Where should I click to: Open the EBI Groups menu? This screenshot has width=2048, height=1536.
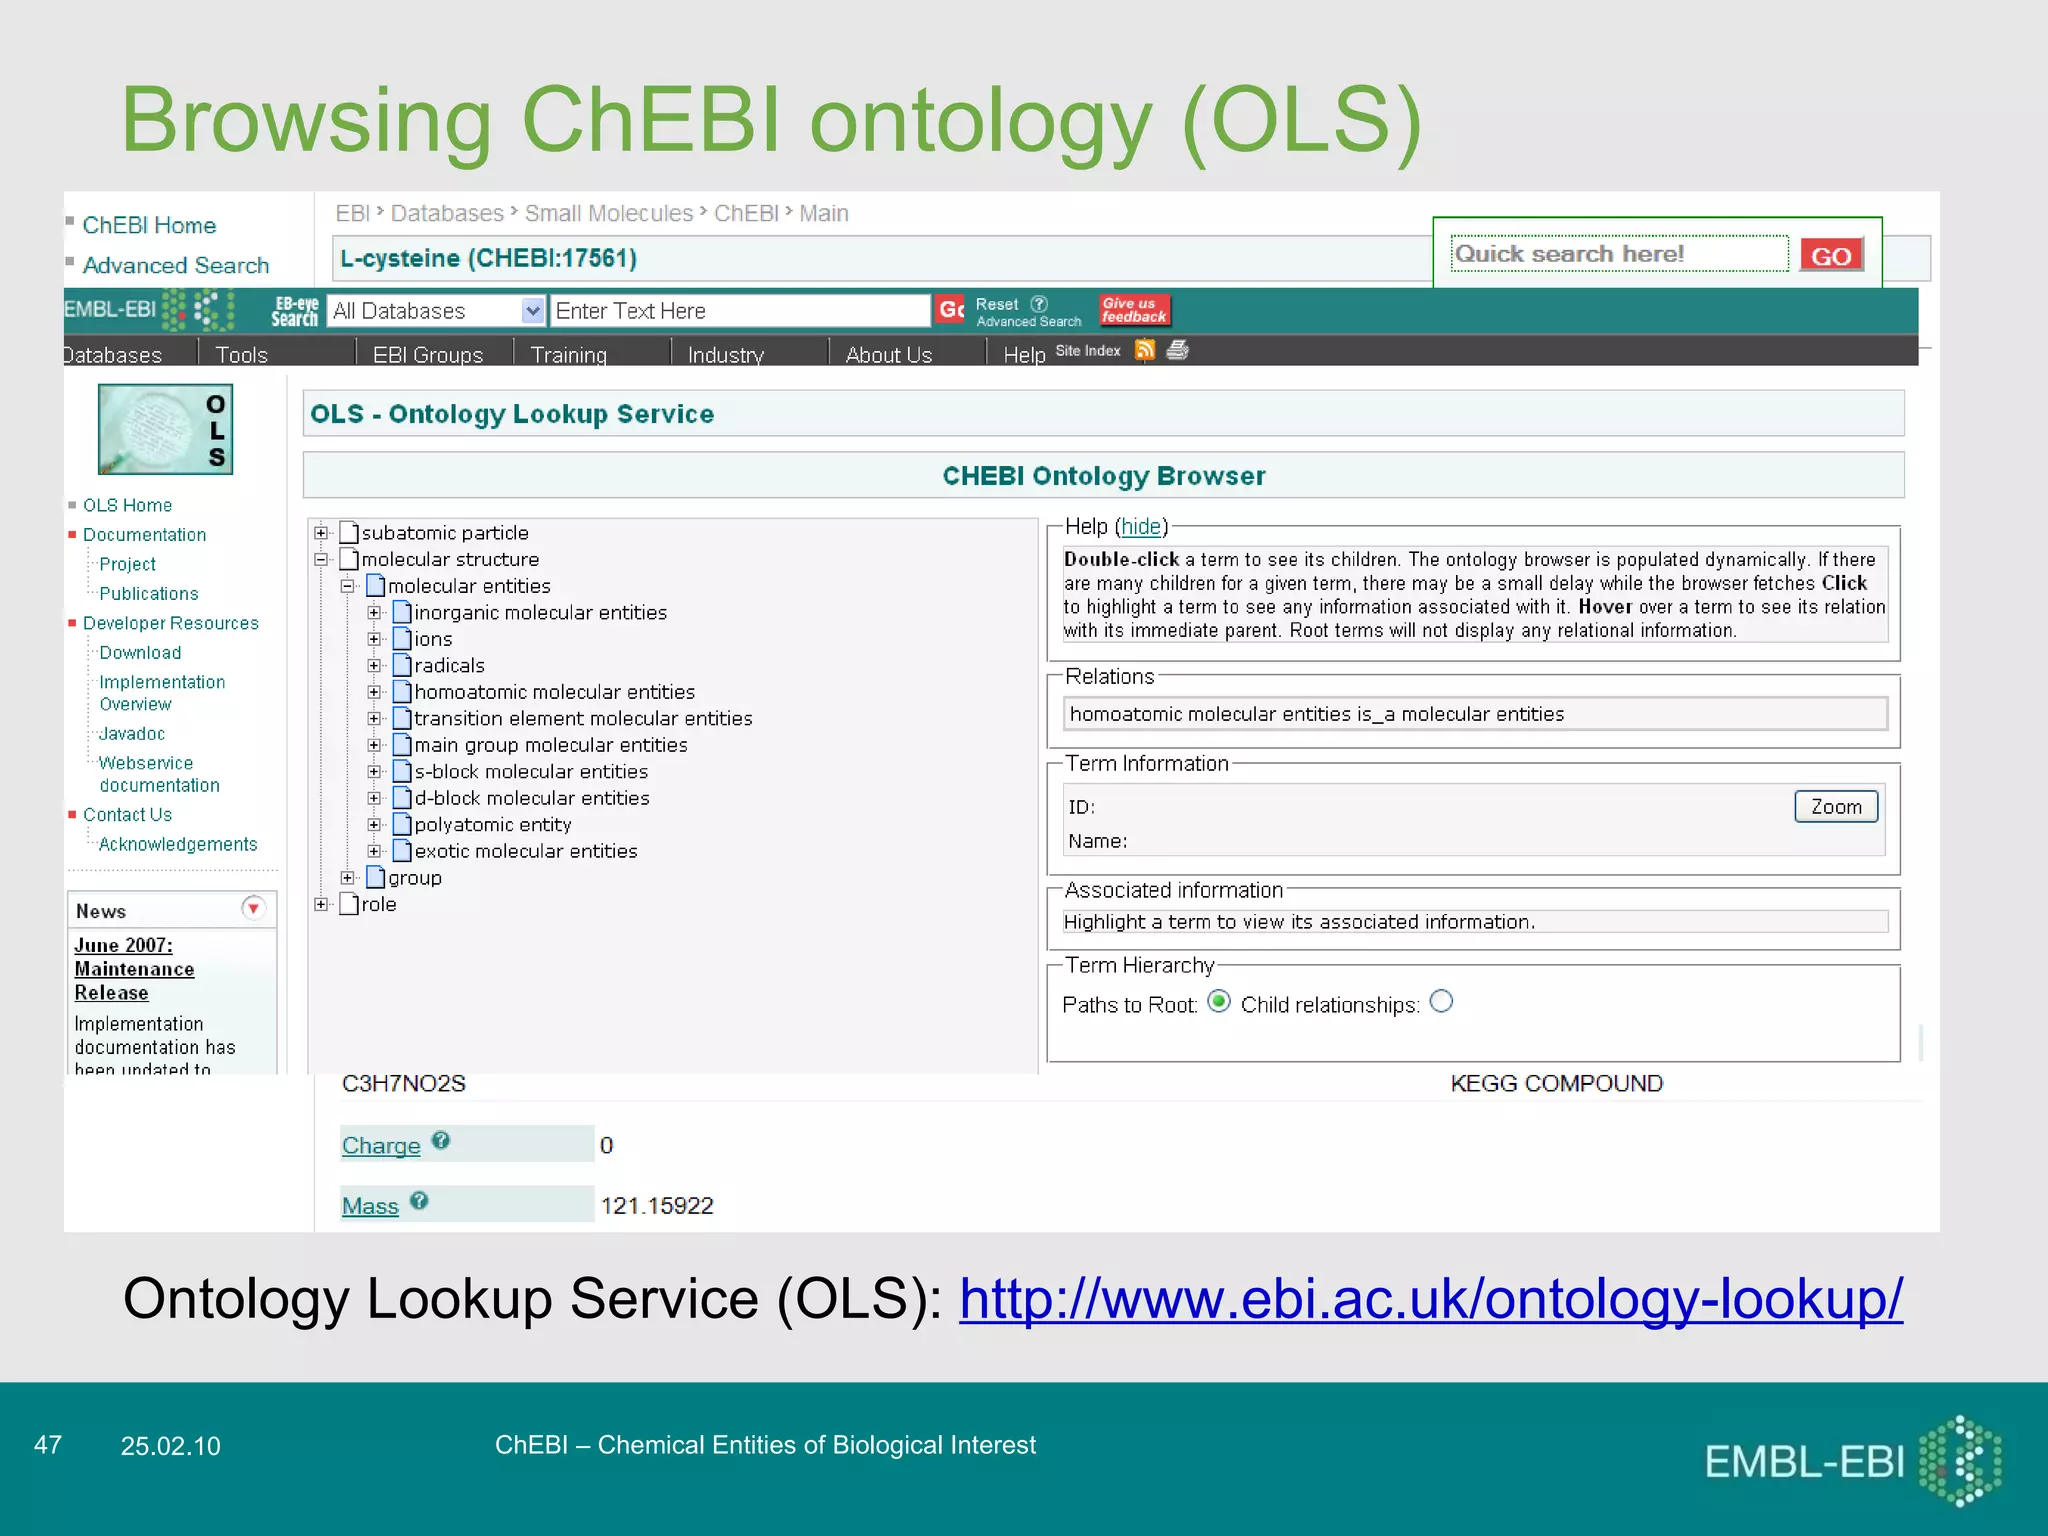428,355
